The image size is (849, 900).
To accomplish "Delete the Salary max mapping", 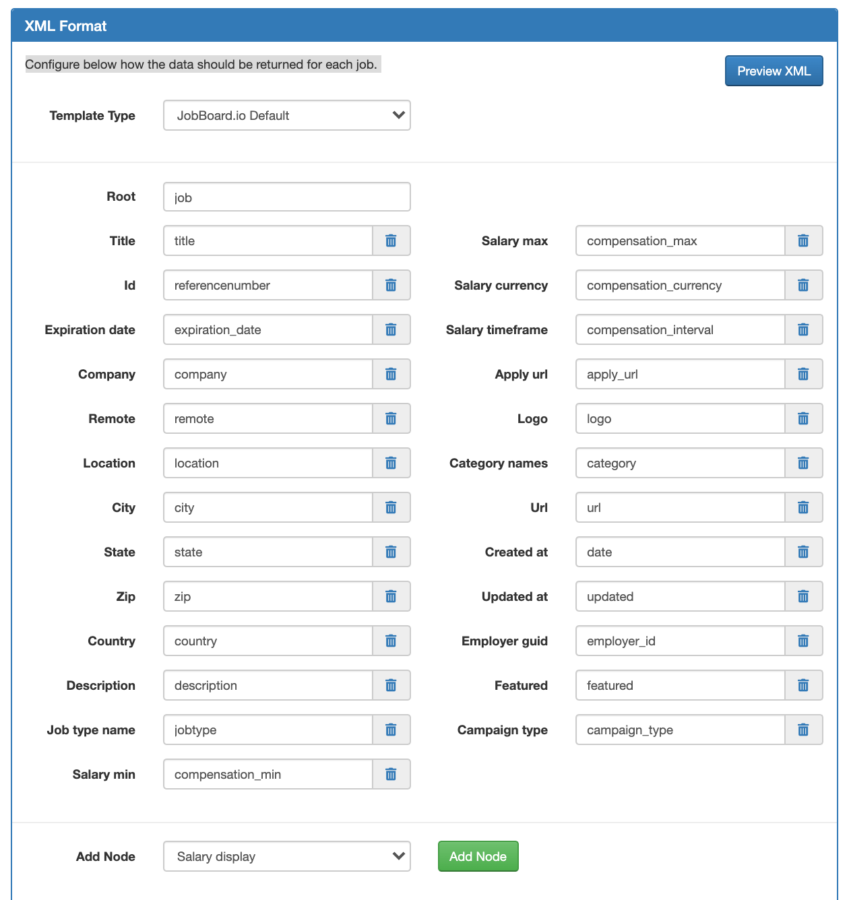I will [803, 240].
